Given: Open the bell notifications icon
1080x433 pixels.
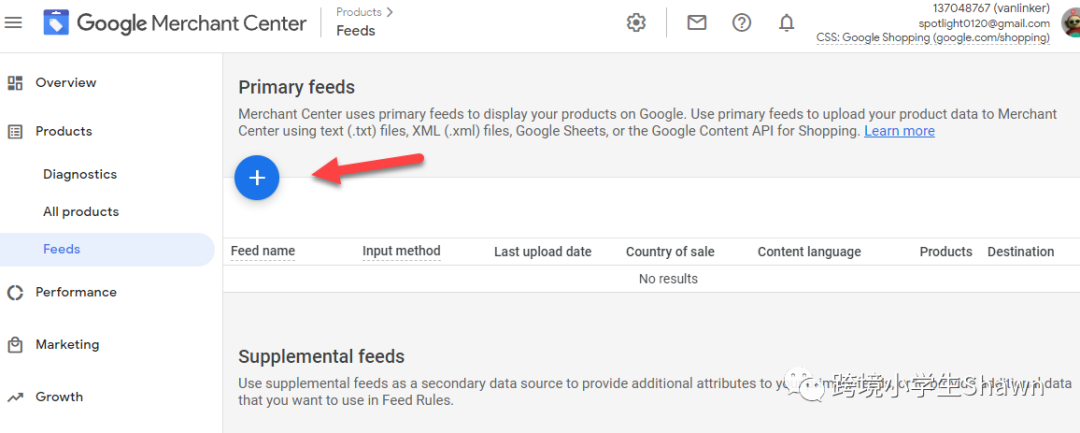Looking at the screenshot, I should 787,23.
